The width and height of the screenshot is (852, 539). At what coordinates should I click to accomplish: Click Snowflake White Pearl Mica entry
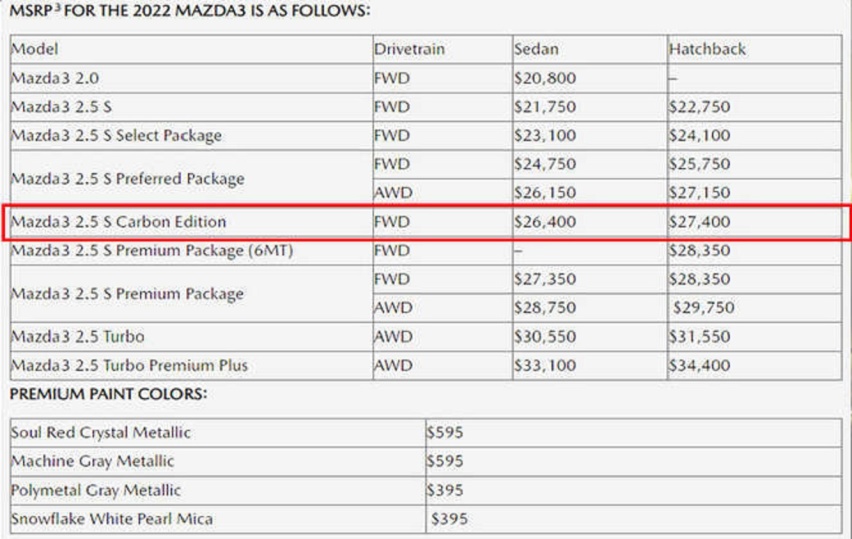[x=112, y=519]
